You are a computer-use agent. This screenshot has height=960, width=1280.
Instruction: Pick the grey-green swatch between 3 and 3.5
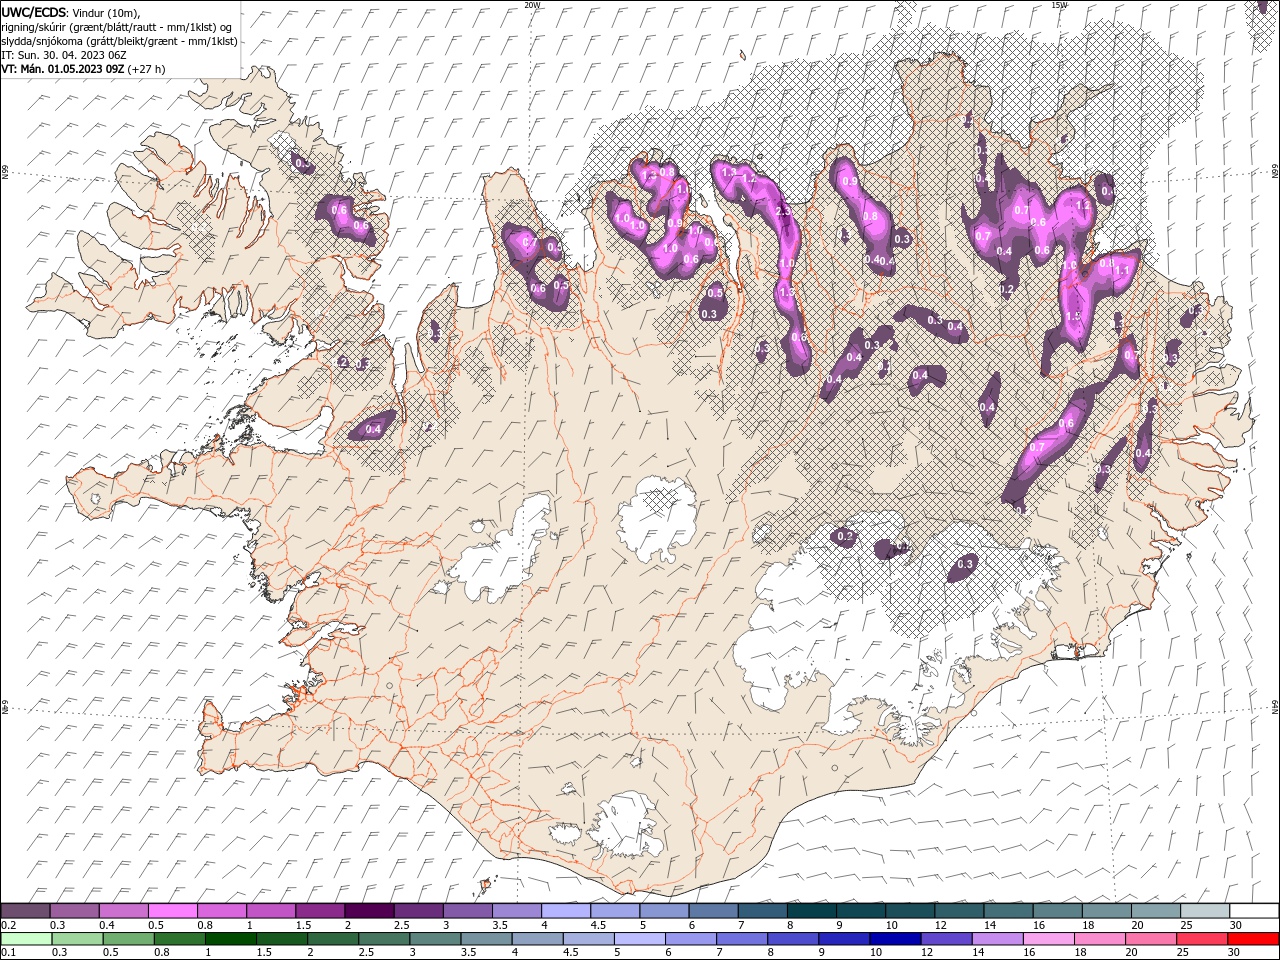click(435, 939)
